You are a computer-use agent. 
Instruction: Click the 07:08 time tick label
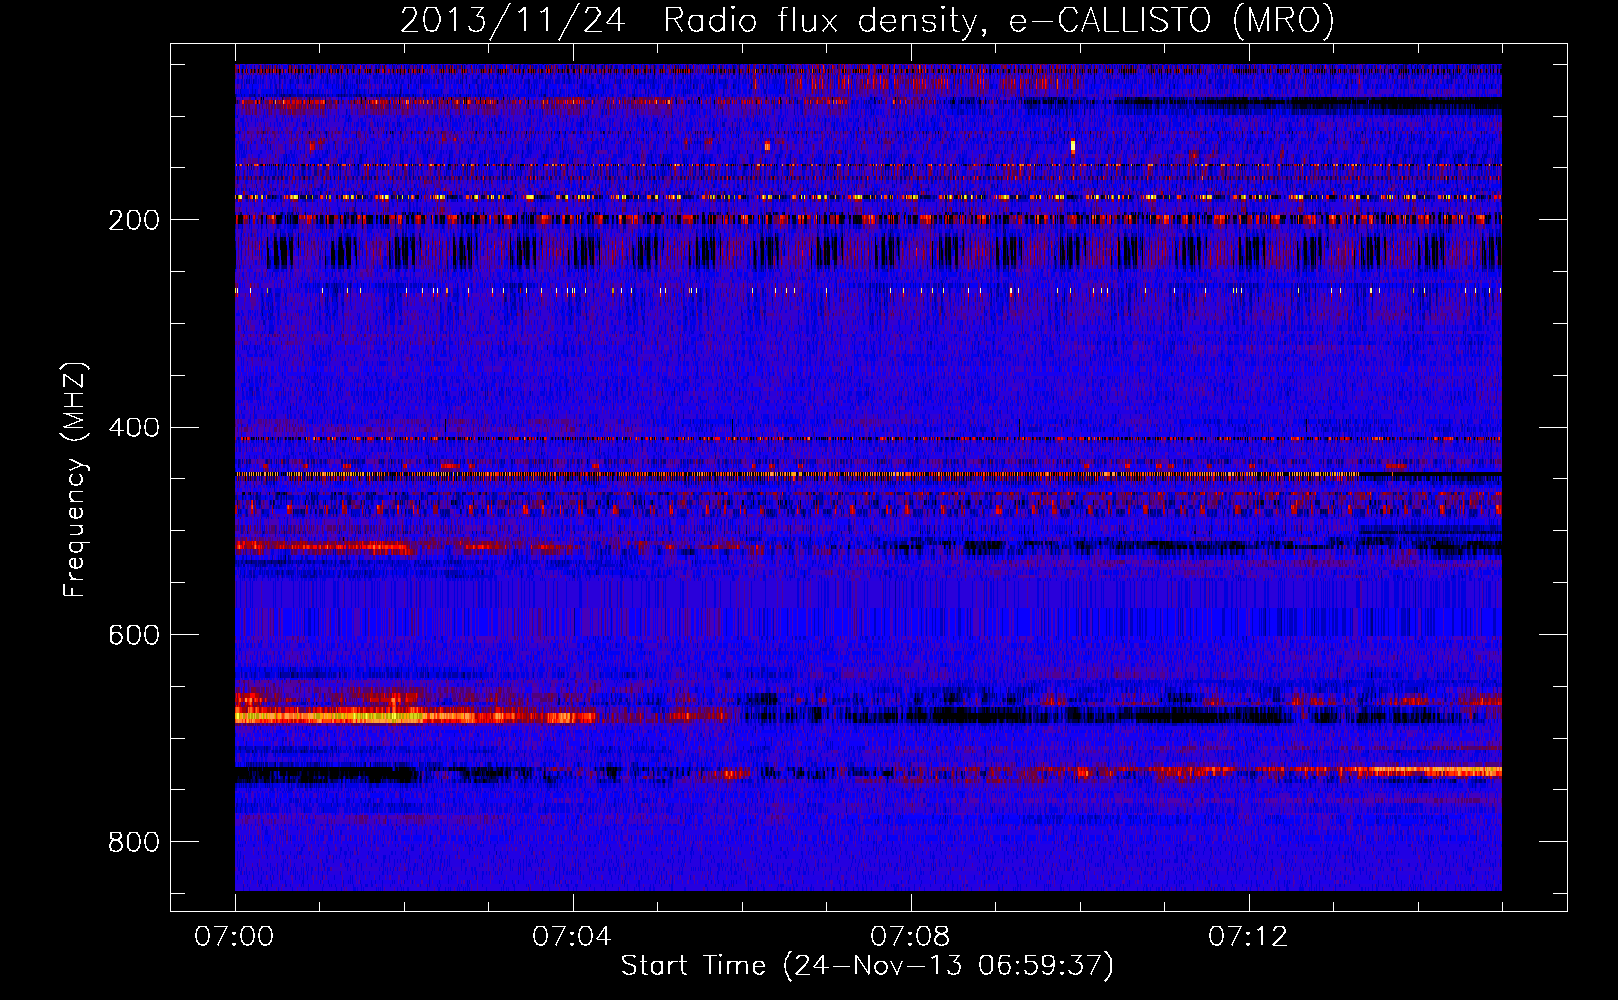point(910,936)
